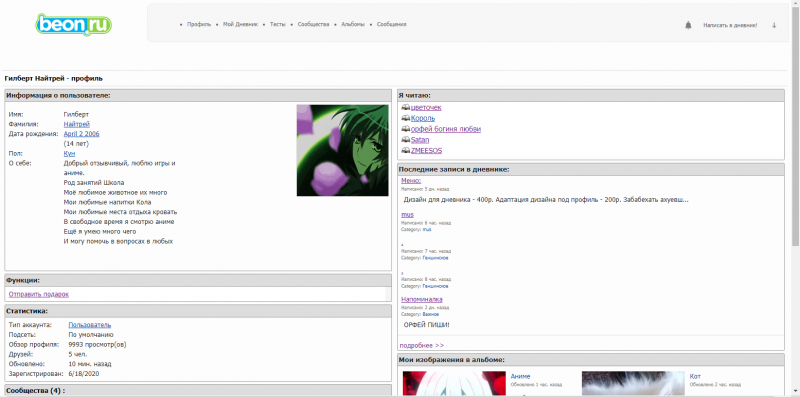
Task: Click Написать в дневник! button
Action: [730, 25]
